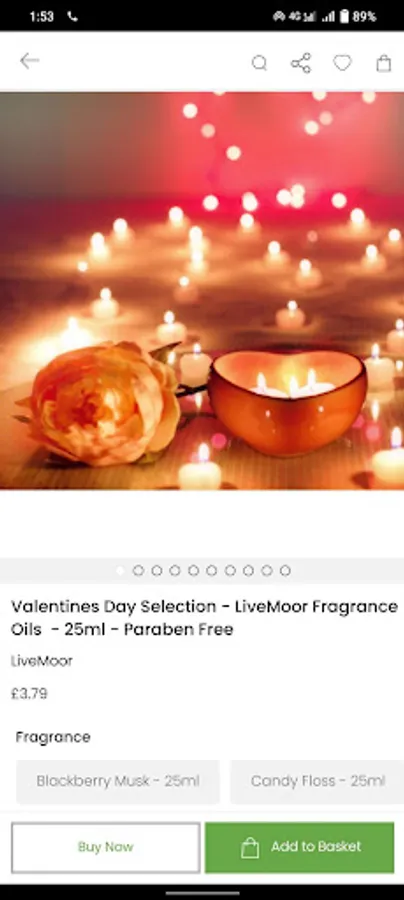Select the fifth carousel page dot
This screenshot has height=900, width=404.
point(193,571)
